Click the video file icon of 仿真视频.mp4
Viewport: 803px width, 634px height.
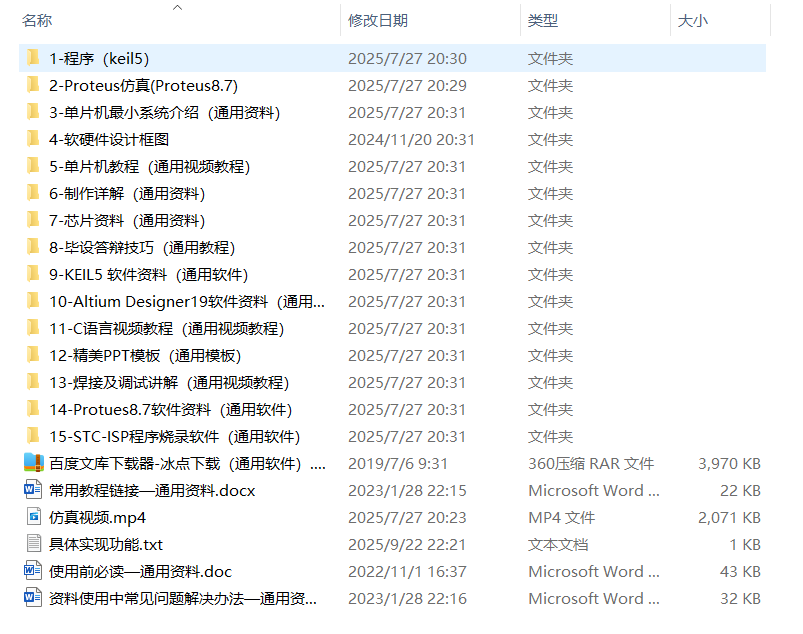pyautogui.click(x=34, y=517)
